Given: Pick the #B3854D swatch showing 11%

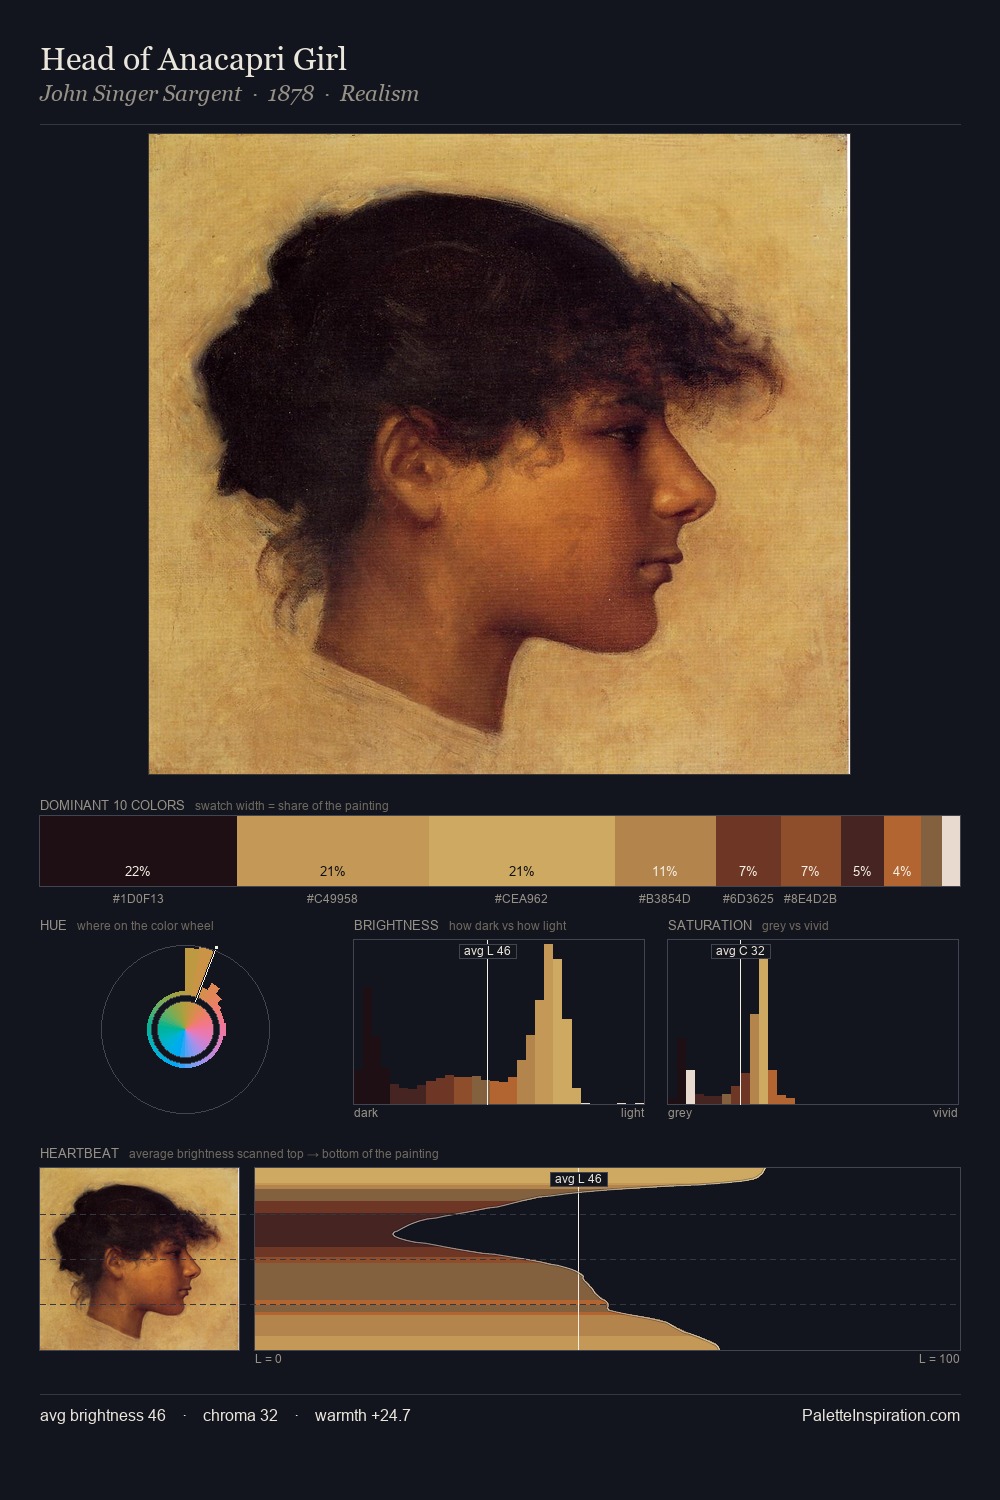Looking at the screenshot, I should pyautogui.click(x=665, y=851).
